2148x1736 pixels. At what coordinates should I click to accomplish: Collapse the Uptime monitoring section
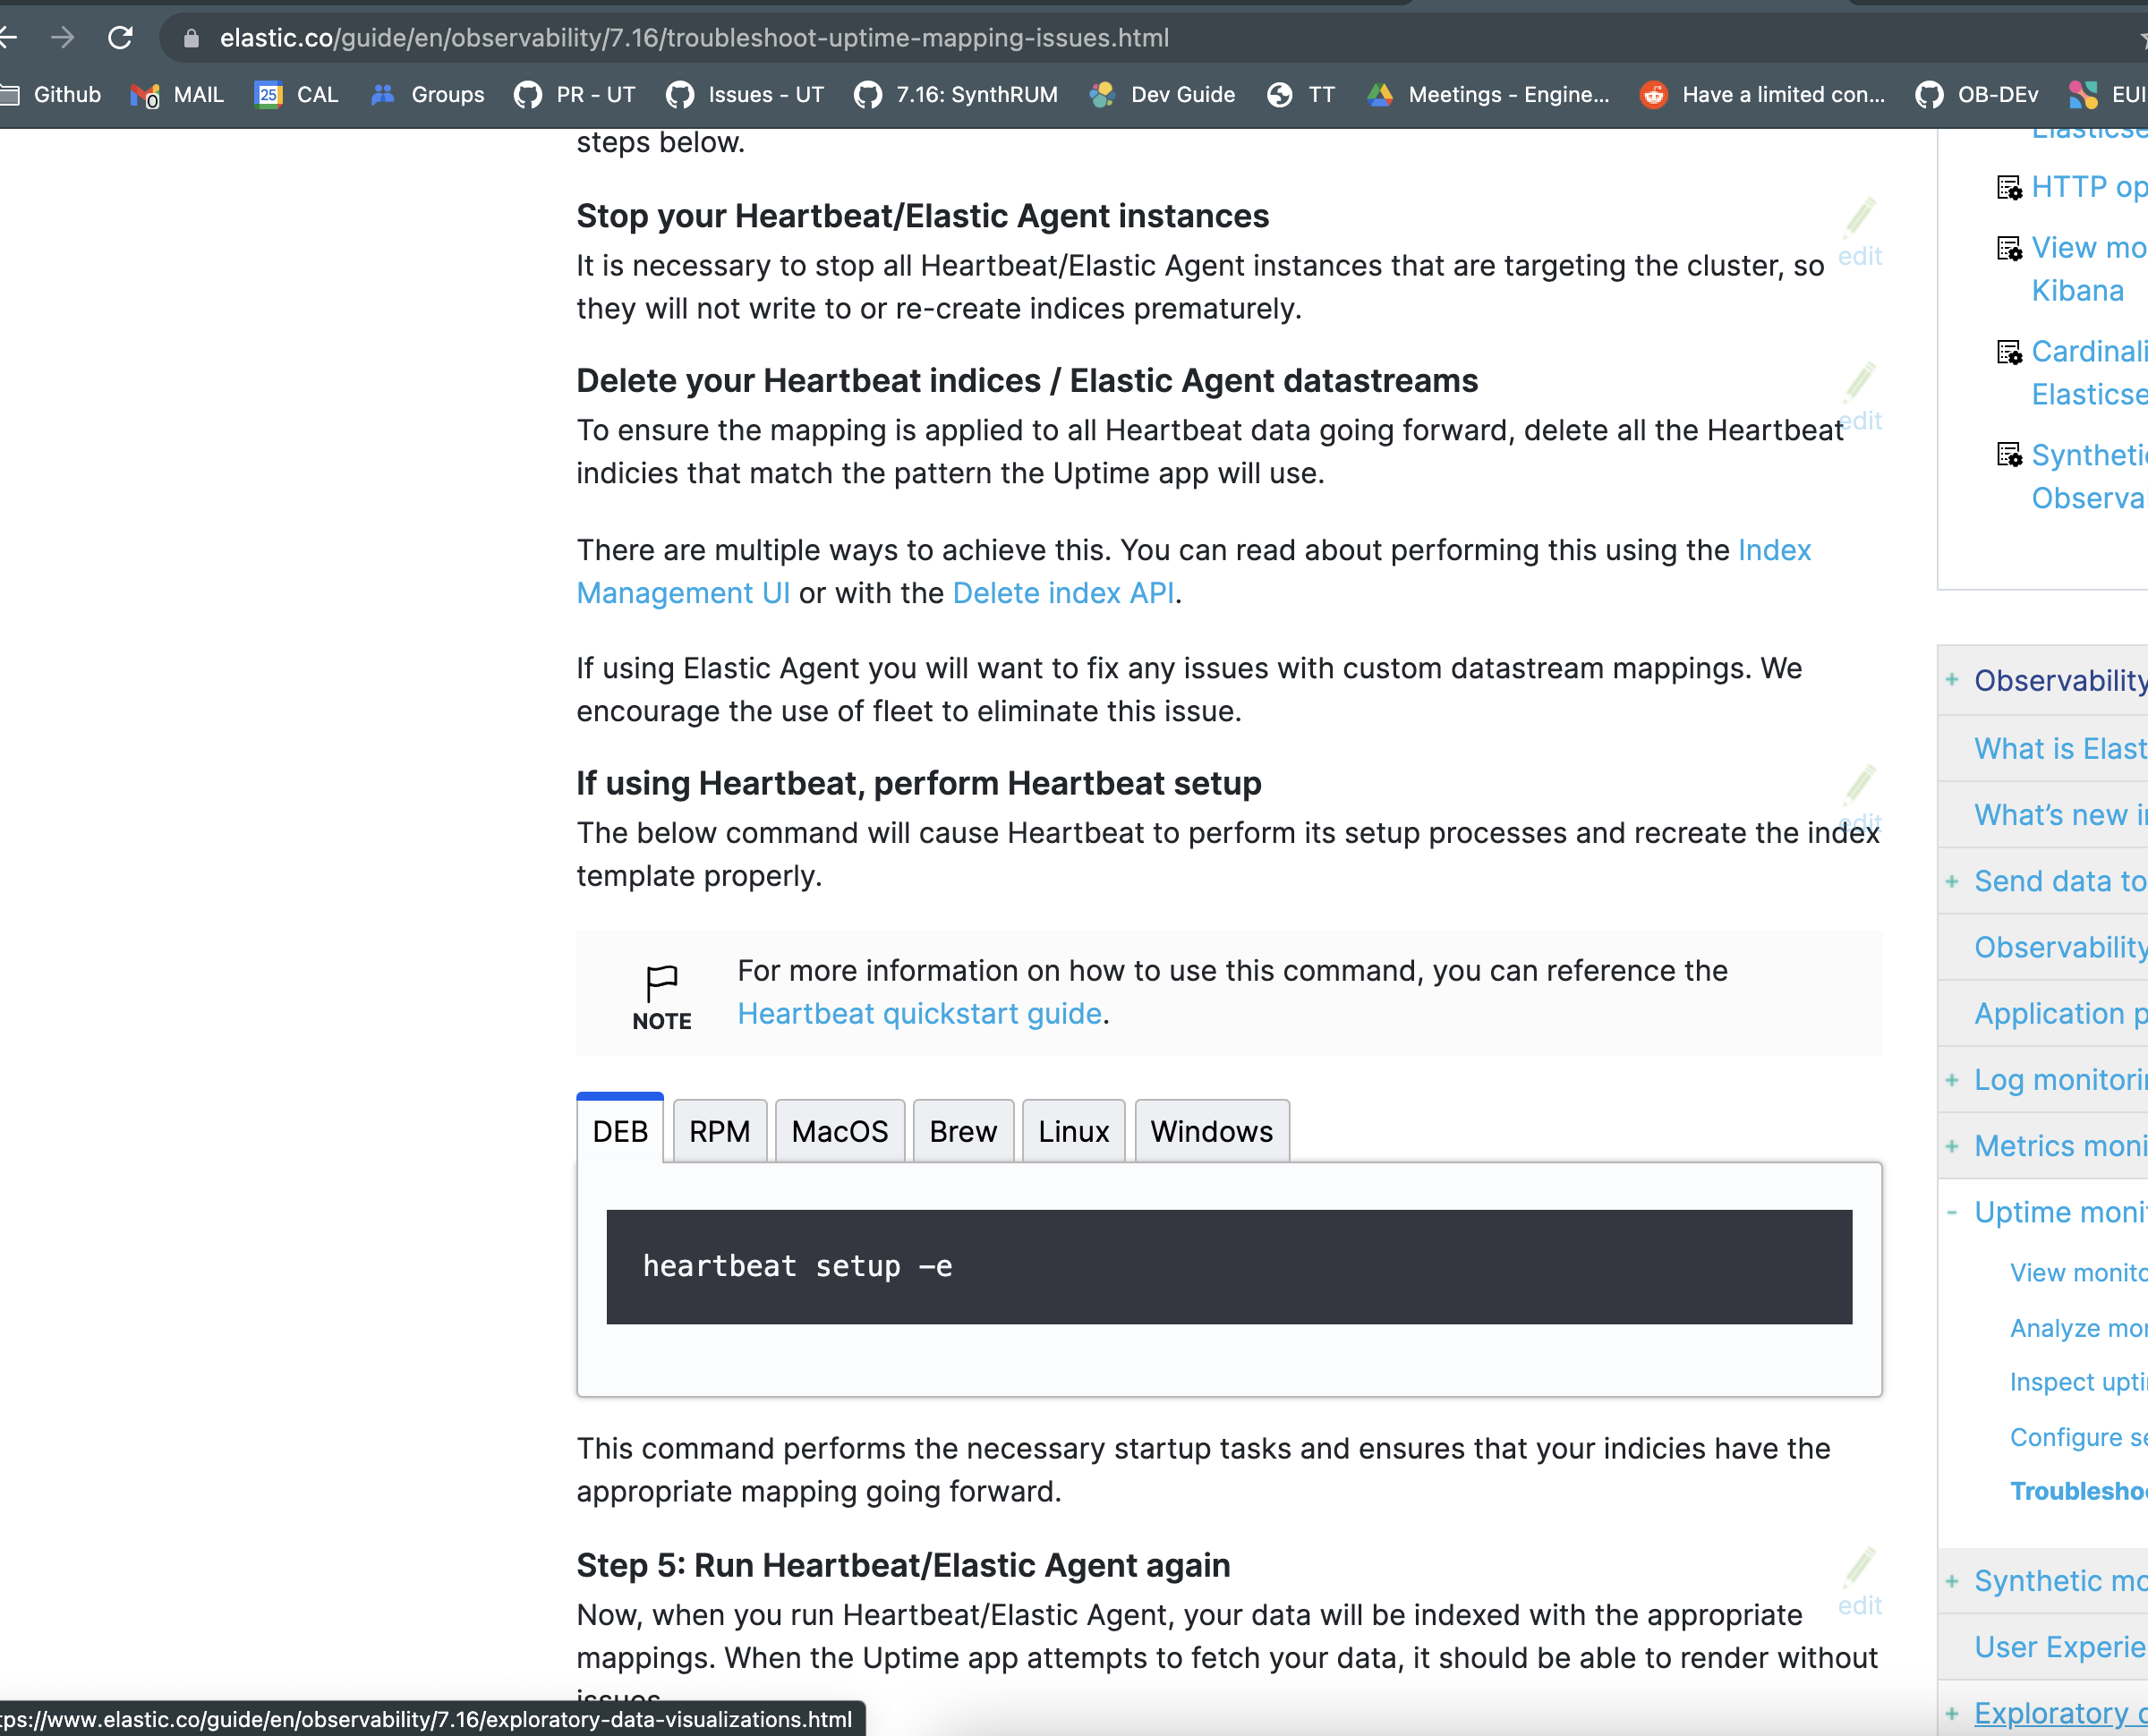1953,1212
